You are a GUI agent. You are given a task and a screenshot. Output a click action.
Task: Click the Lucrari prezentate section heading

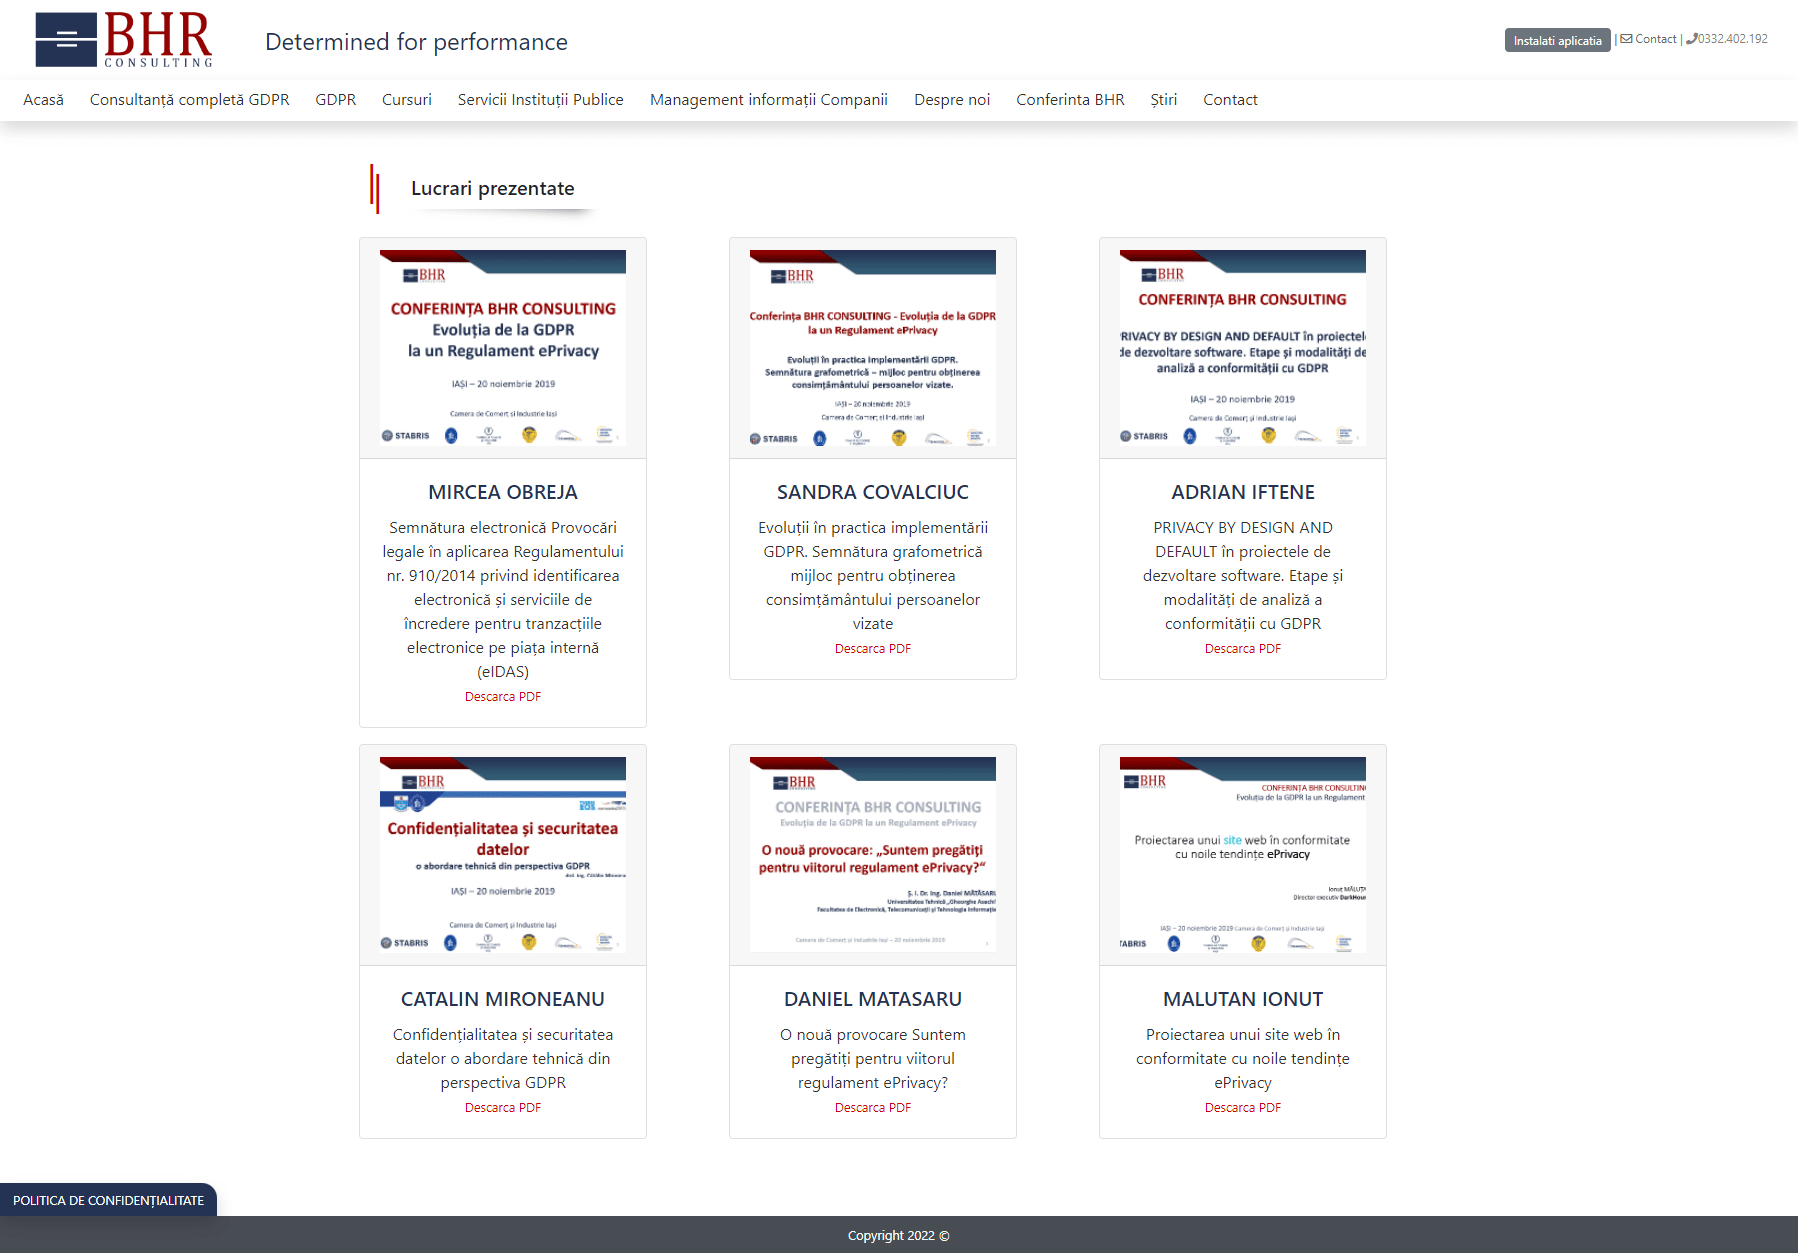tap(493, 189)
